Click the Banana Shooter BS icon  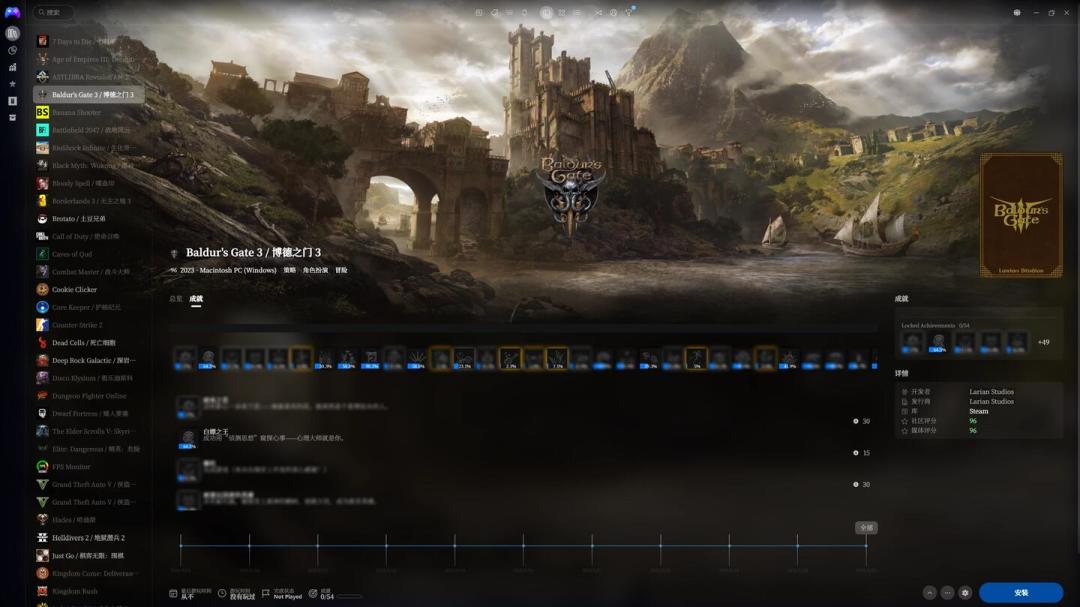[x=42, y=112]
